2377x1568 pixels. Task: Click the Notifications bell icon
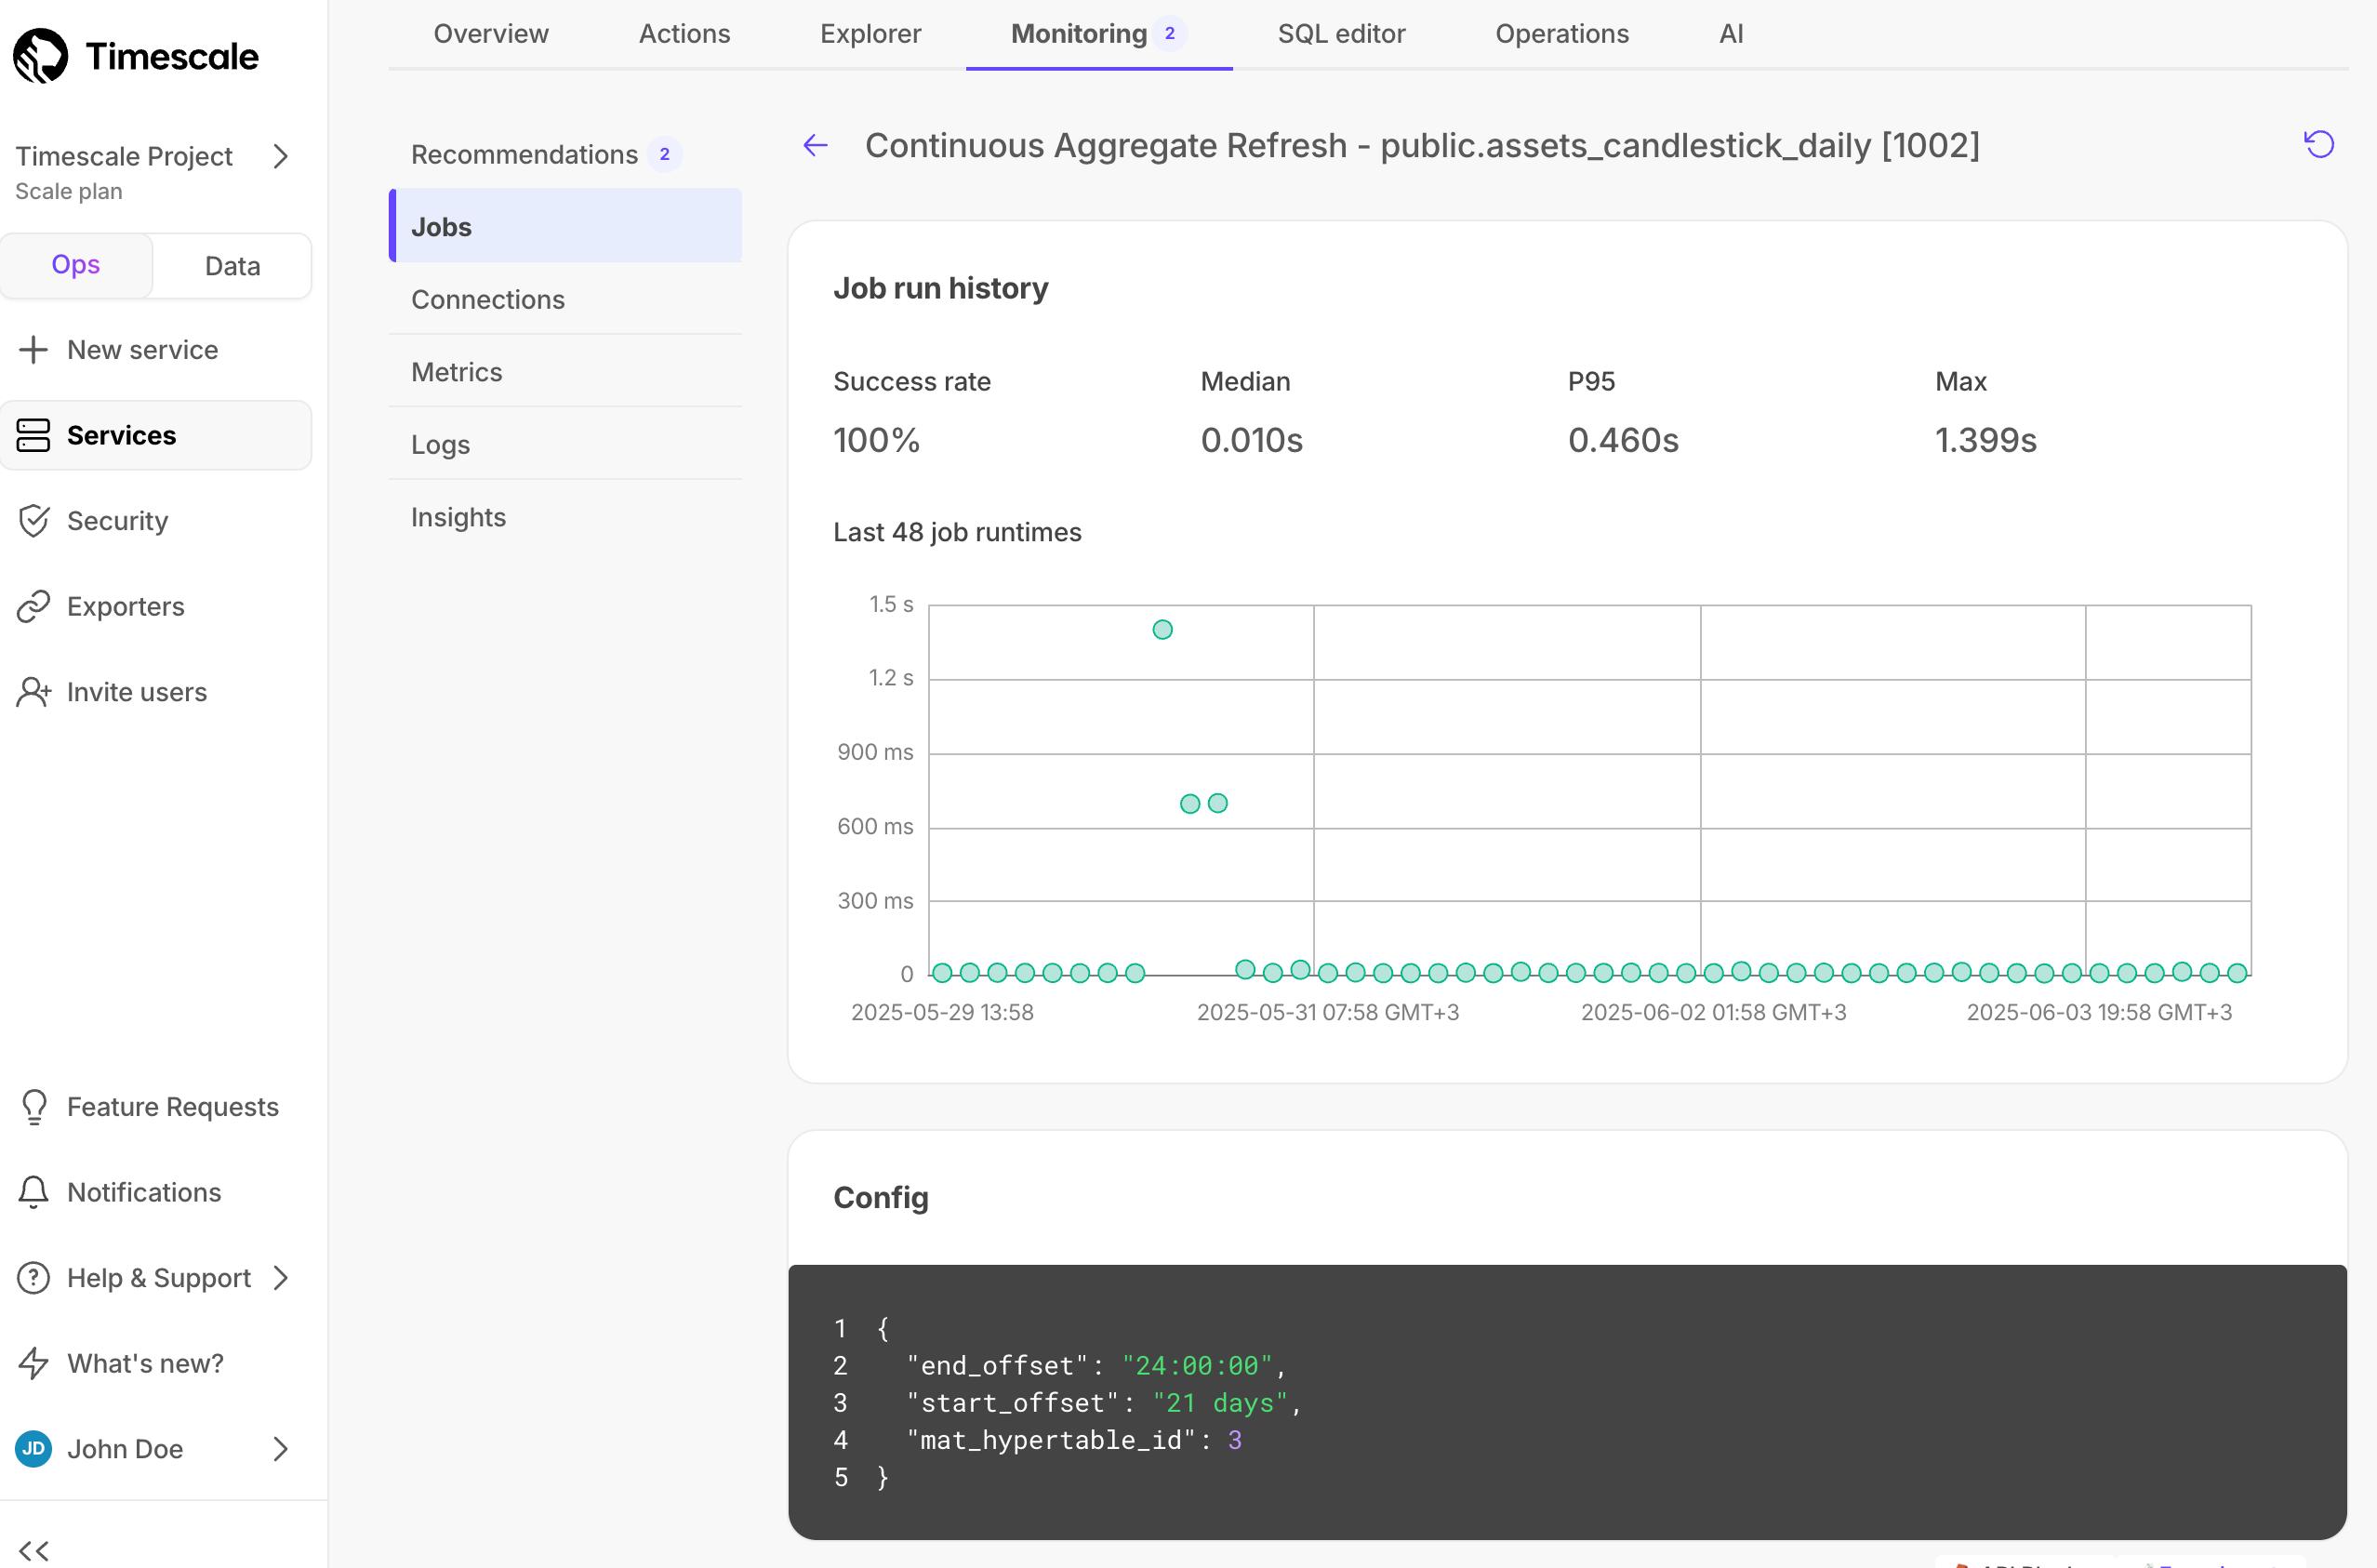point(33,1192)
